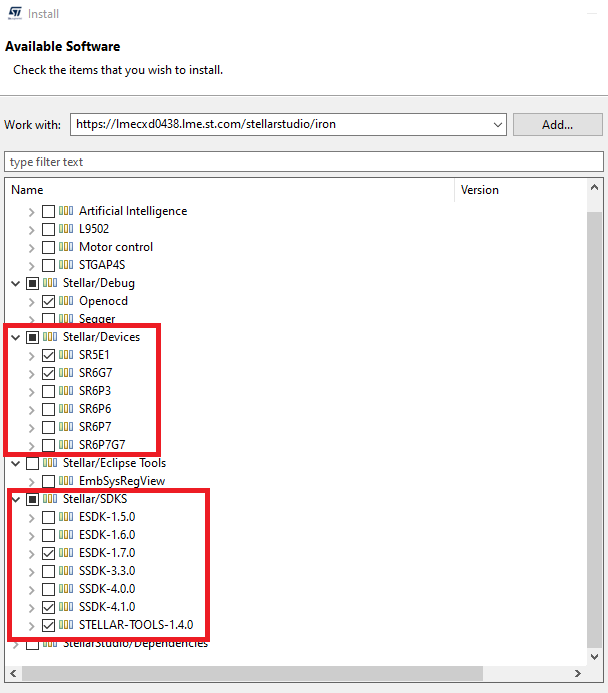Screen dimensions: 608x693
Task: Click the category icon beside Motor control
Action: [66, 247]
